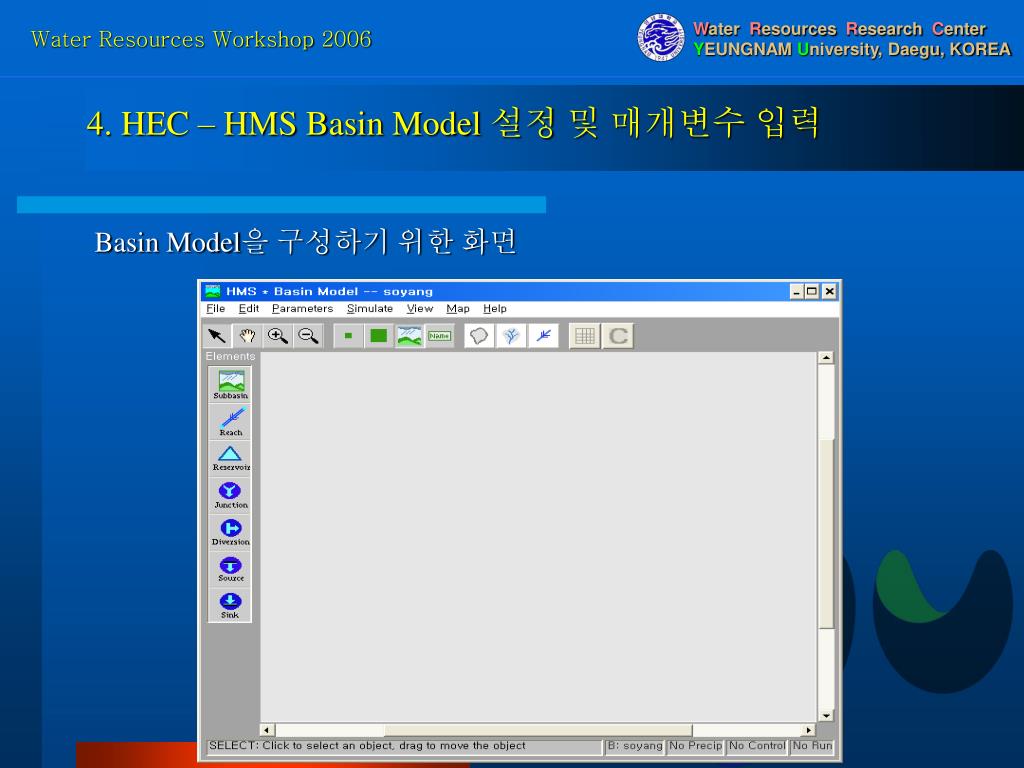Open the grid table toolbar button

click(x=584, y=336)
